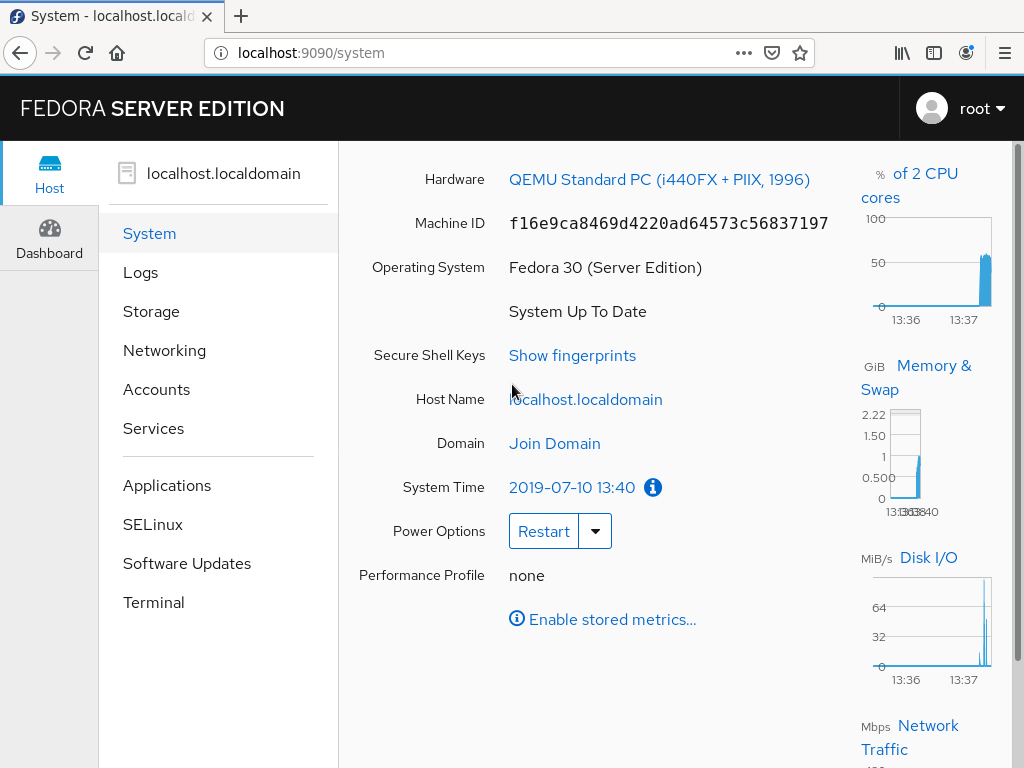This screenshot has height=768, width=1024.
Task: Click Enable stored metrics link
Action: click(x=613, y=619)
